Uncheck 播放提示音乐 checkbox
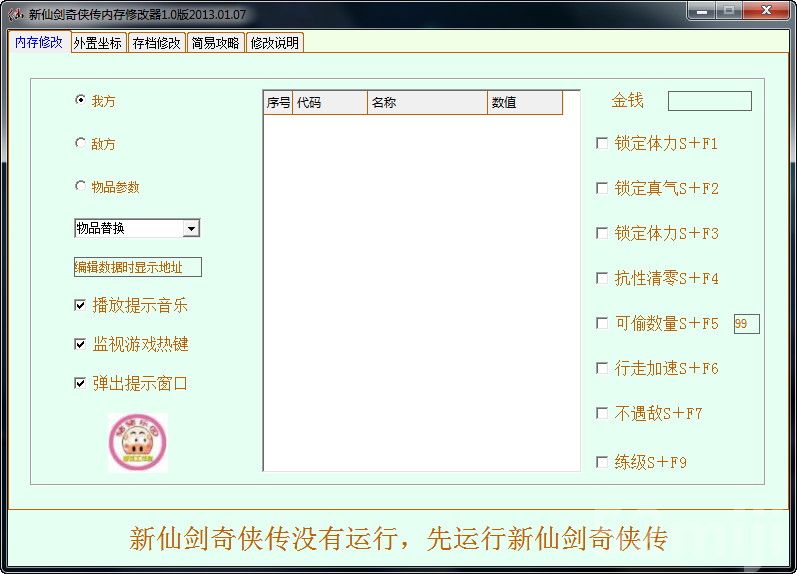Image resolution: width=797 pixels, height=574 pixels. (81, 305)
